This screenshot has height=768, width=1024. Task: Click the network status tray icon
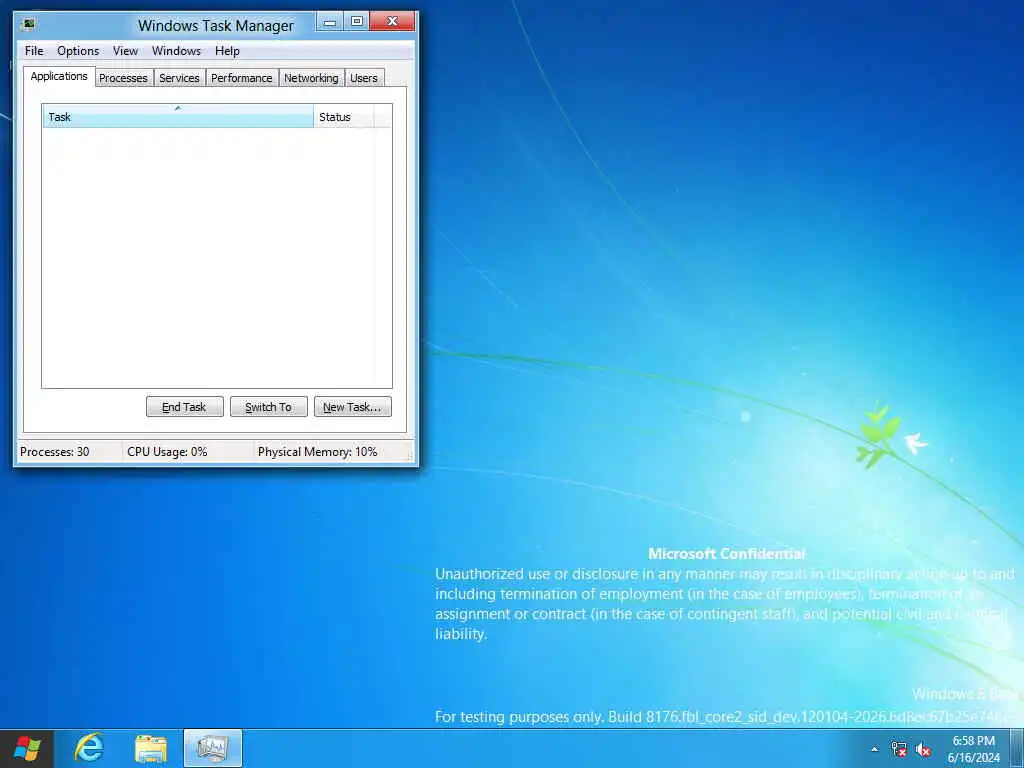coord(899,749)
